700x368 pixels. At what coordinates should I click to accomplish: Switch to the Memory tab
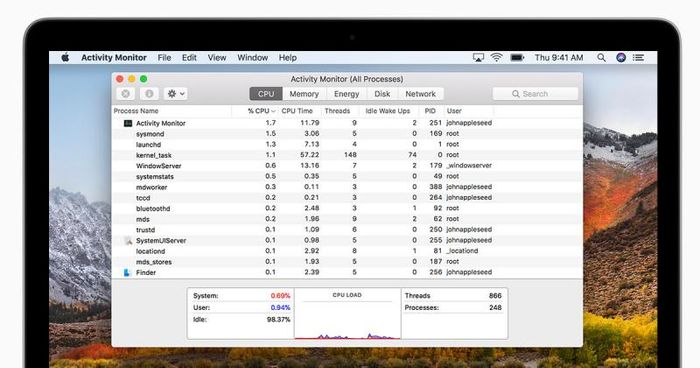[304, 94]
